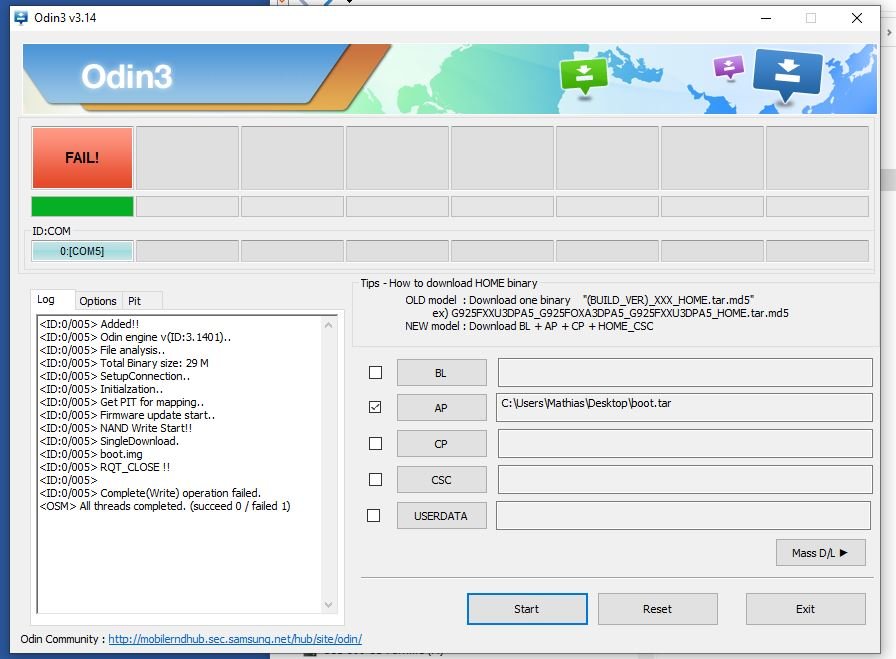Click log line 'Odin engine v(ID:3.1401)..'
Screen dimensions: 896x659
[135, 337]
